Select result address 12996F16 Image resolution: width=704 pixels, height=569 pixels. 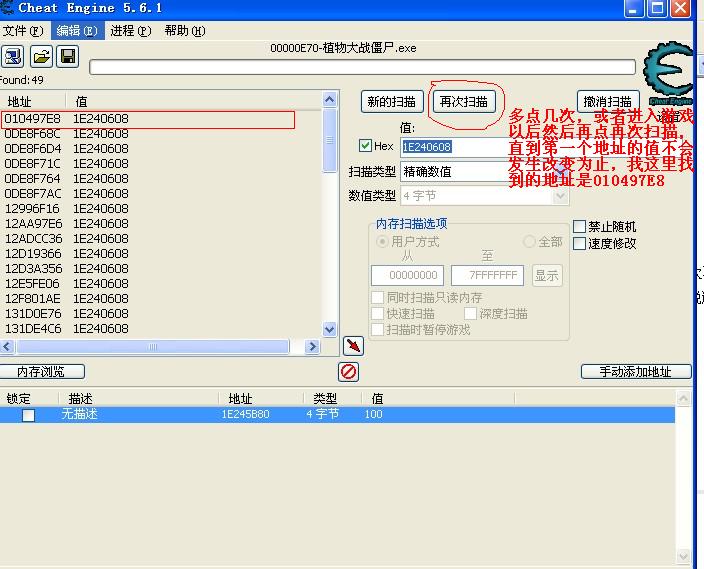(32, 208)
